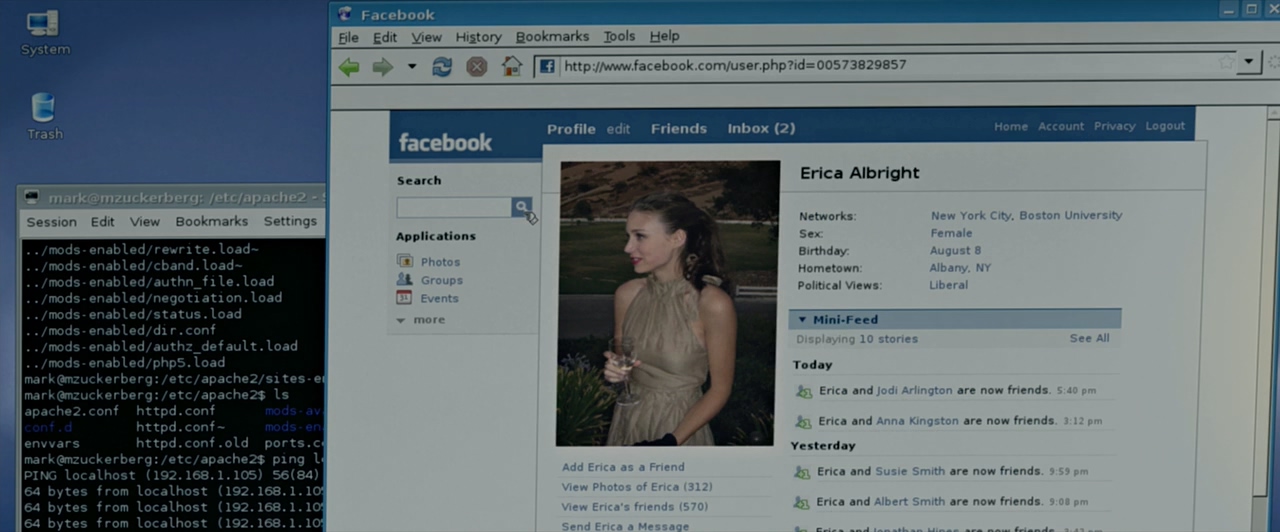Click View Photos of Erica (312)
The width and height of the screenshot is (1280, 532).
click(x=637, y=487)
